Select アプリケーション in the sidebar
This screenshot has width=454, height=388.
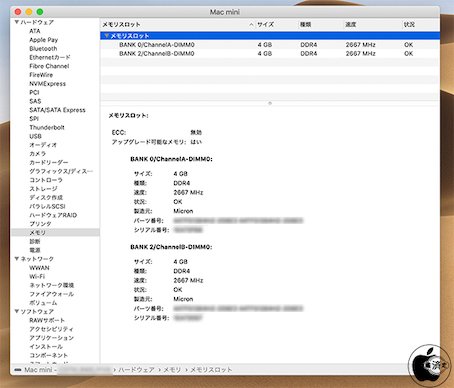tap(52, 338)
